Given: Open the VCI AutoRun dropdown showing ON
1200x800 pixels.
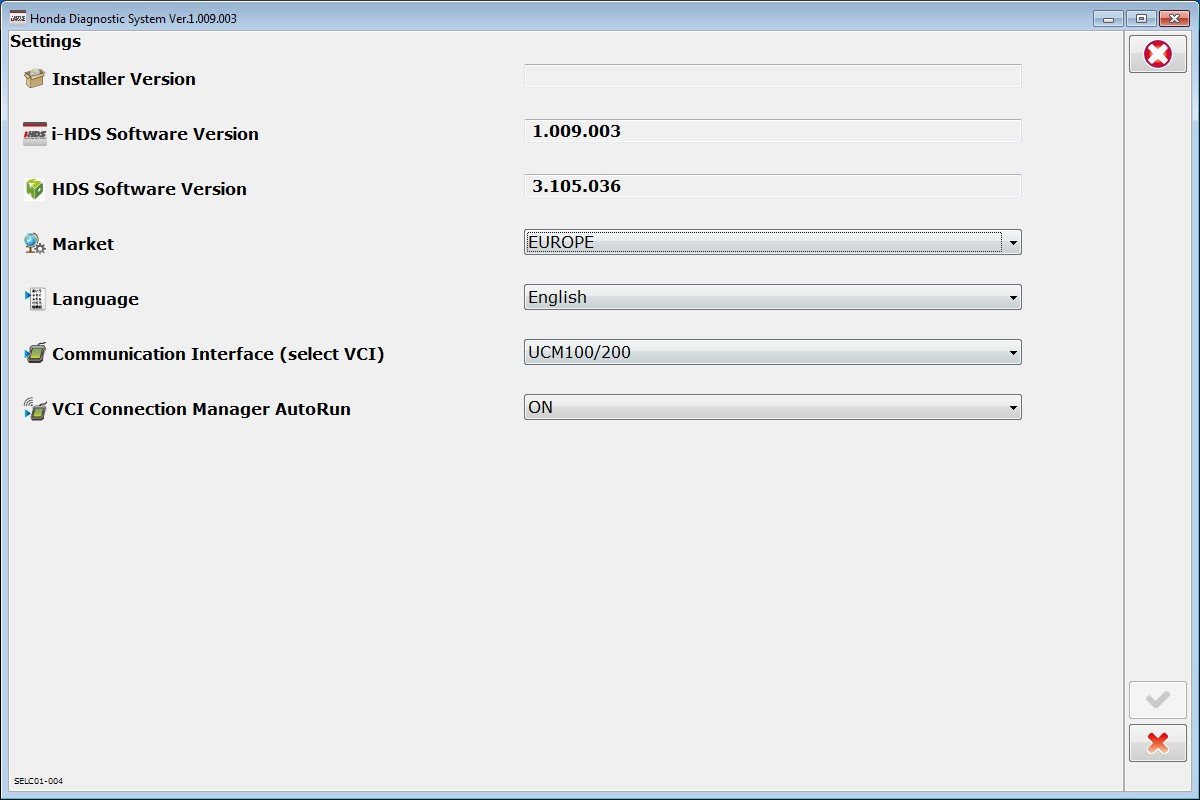Looking at the screenshot, I should coord(773,407).
